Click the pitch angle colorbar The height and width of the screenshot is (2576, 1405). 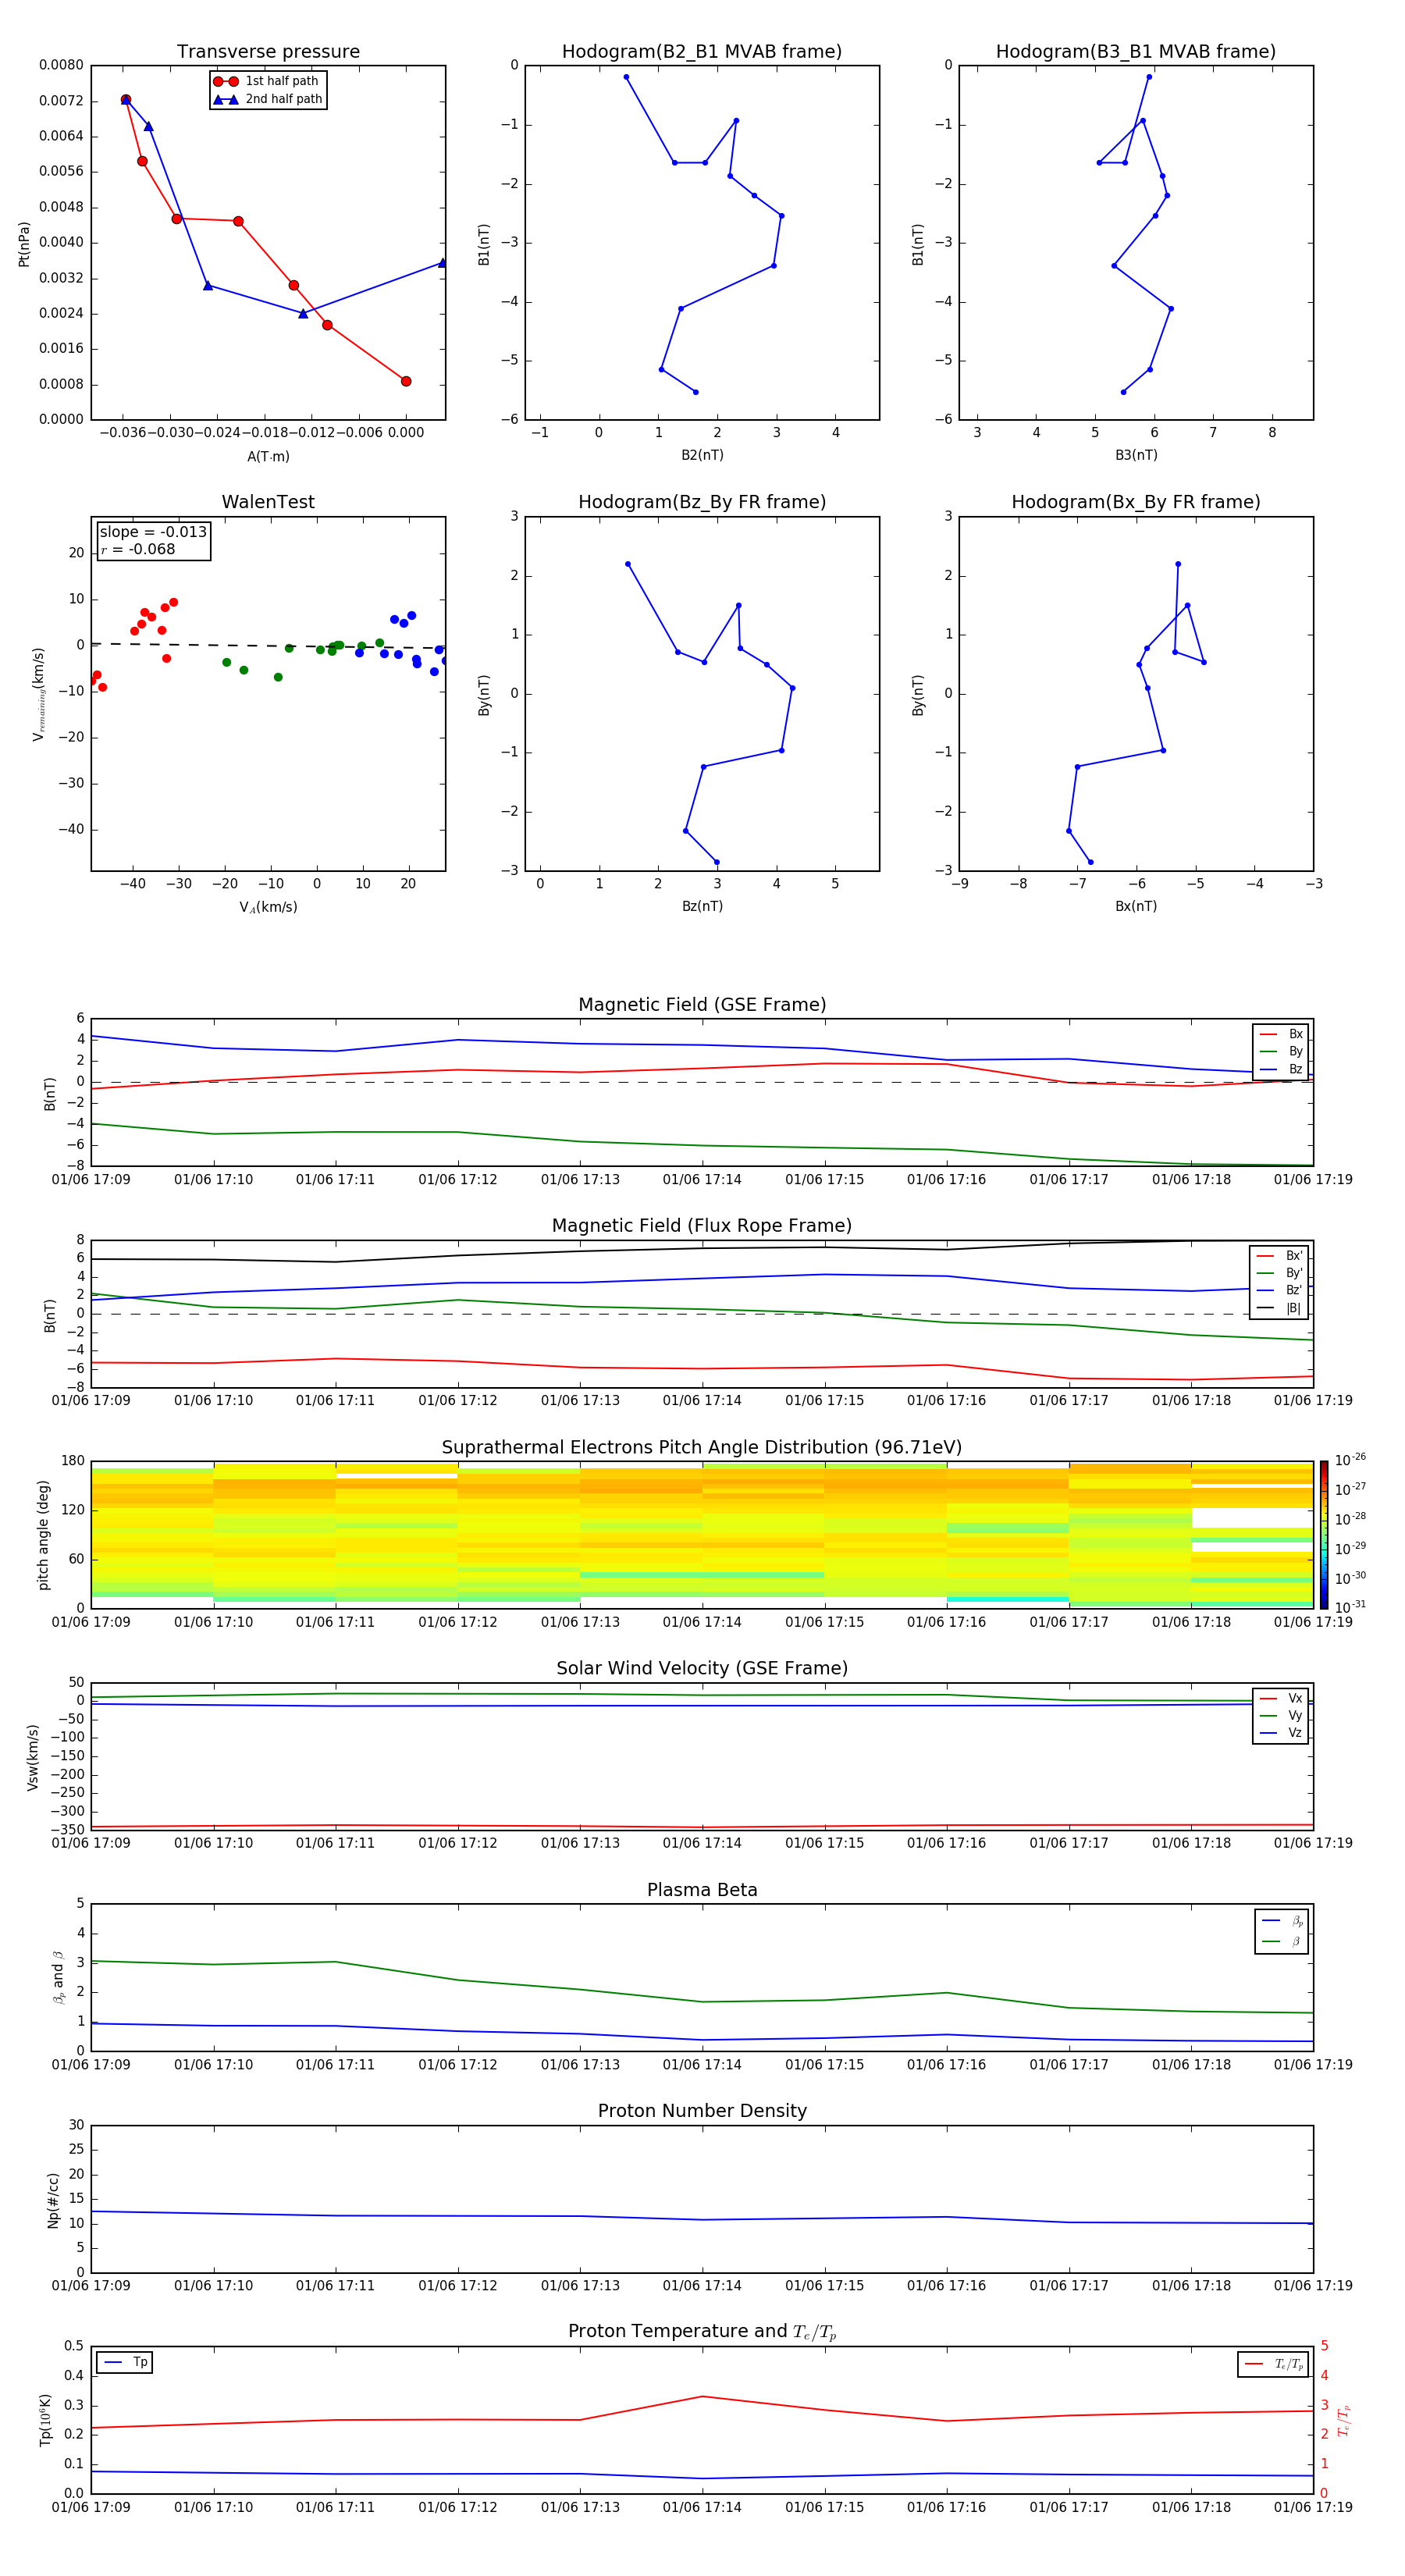coord(1324,1534)
